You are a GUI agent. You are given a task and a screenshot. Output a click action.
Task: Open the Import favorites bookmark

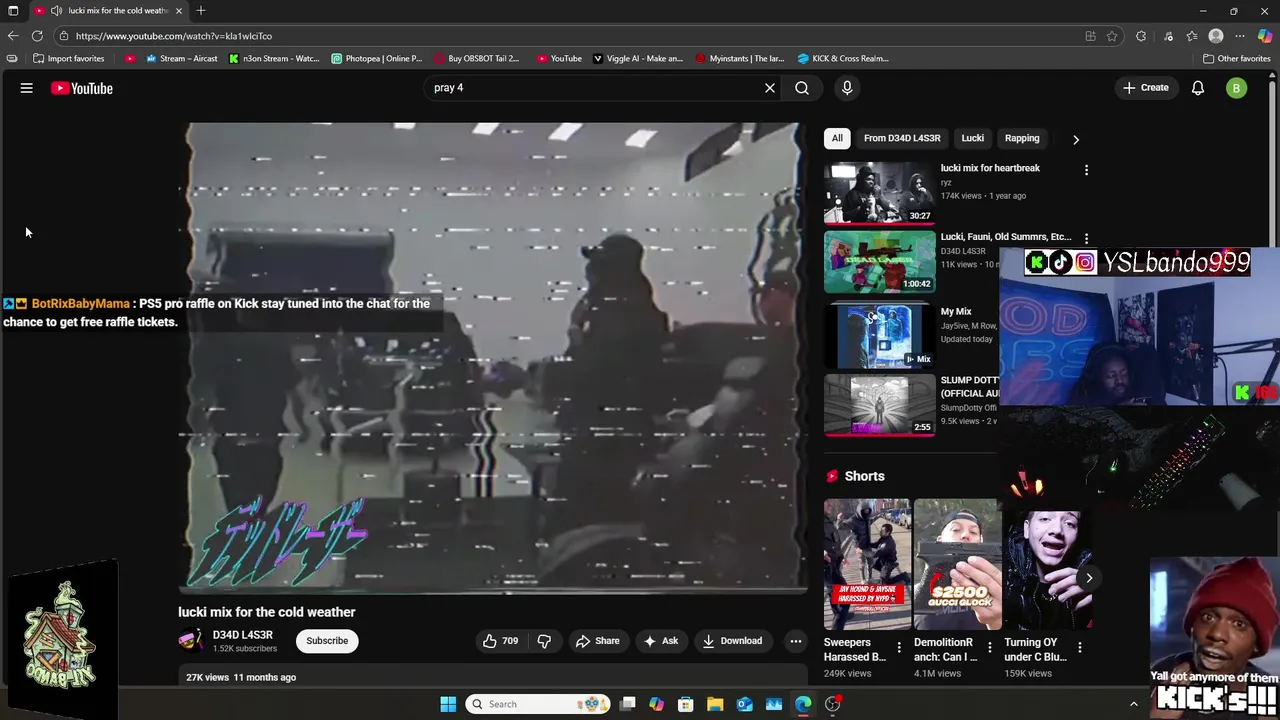pos(69,58)
